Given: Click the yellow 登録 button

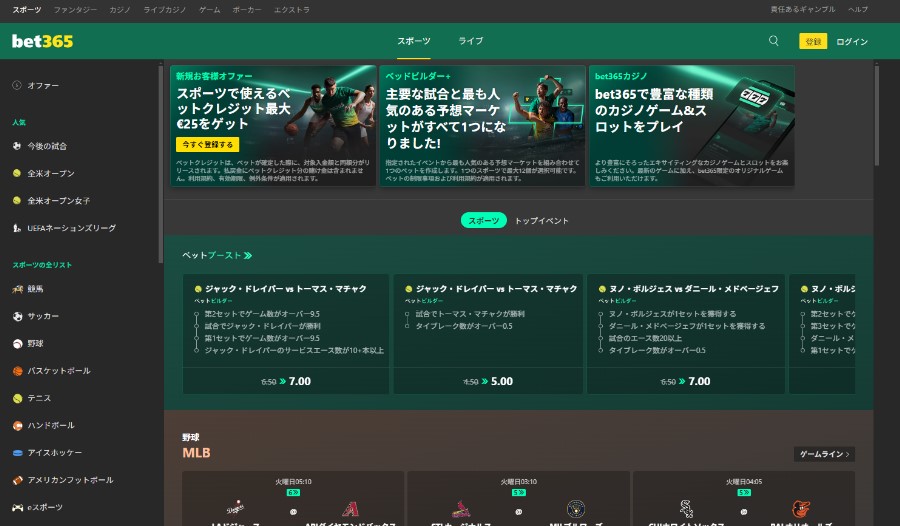Looking at the screenshot, I should point(813,41).
